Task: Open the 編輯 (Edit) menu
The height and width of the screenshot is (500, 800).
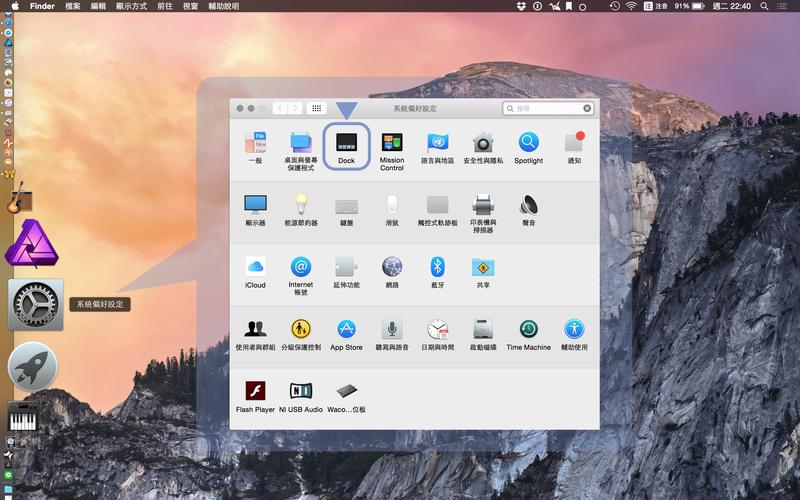Action: pyautogui.click(x=98, y=6)
